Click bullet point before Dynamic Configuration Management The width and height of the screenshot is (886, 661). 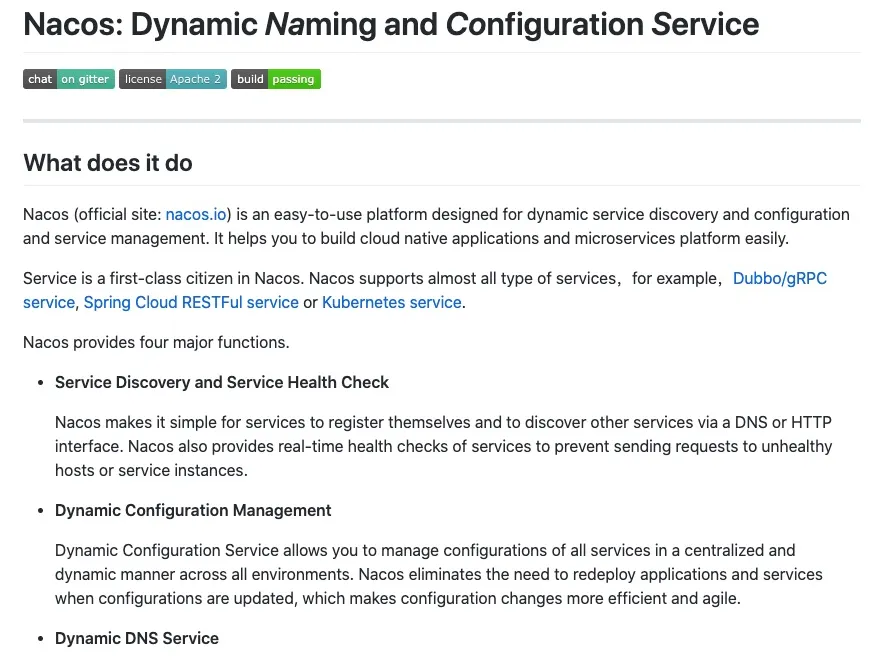click(40, 511)
